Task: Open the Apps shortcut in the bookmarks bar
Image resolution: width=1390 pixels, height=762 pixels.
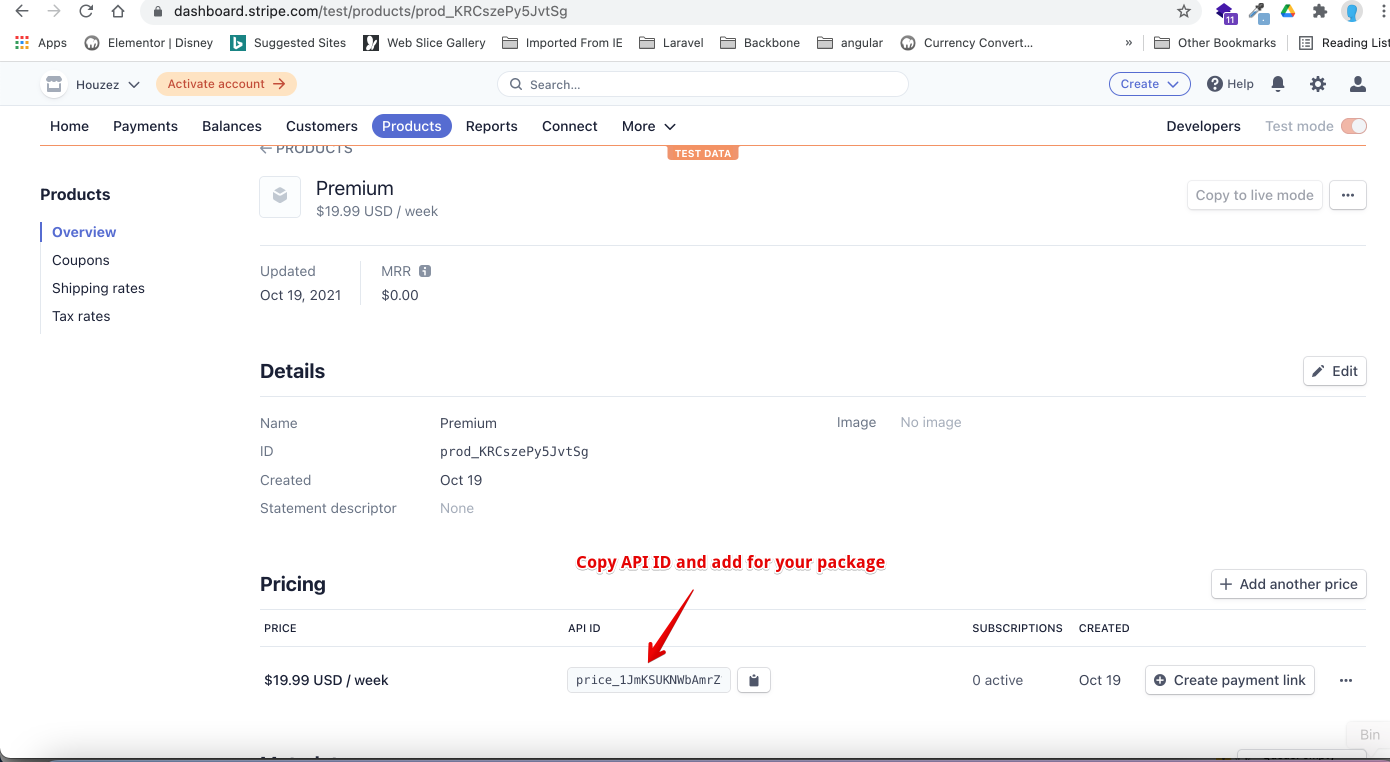Action: point(41,43)
